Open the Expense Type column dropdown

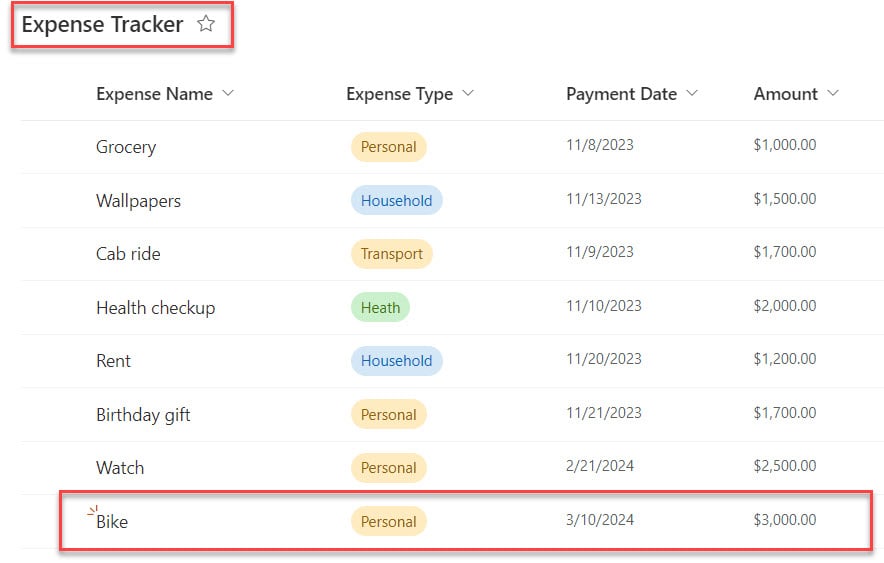468,93
